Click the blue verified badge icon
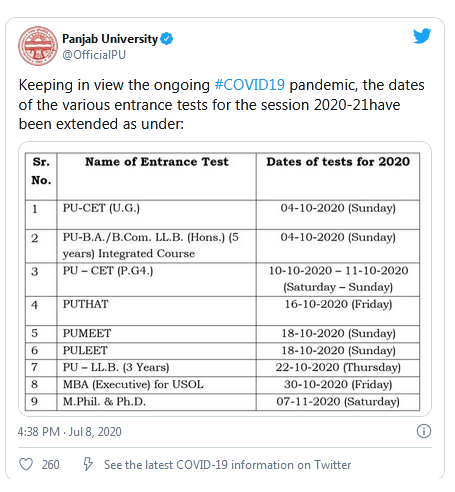 click(x=167, y=39)
